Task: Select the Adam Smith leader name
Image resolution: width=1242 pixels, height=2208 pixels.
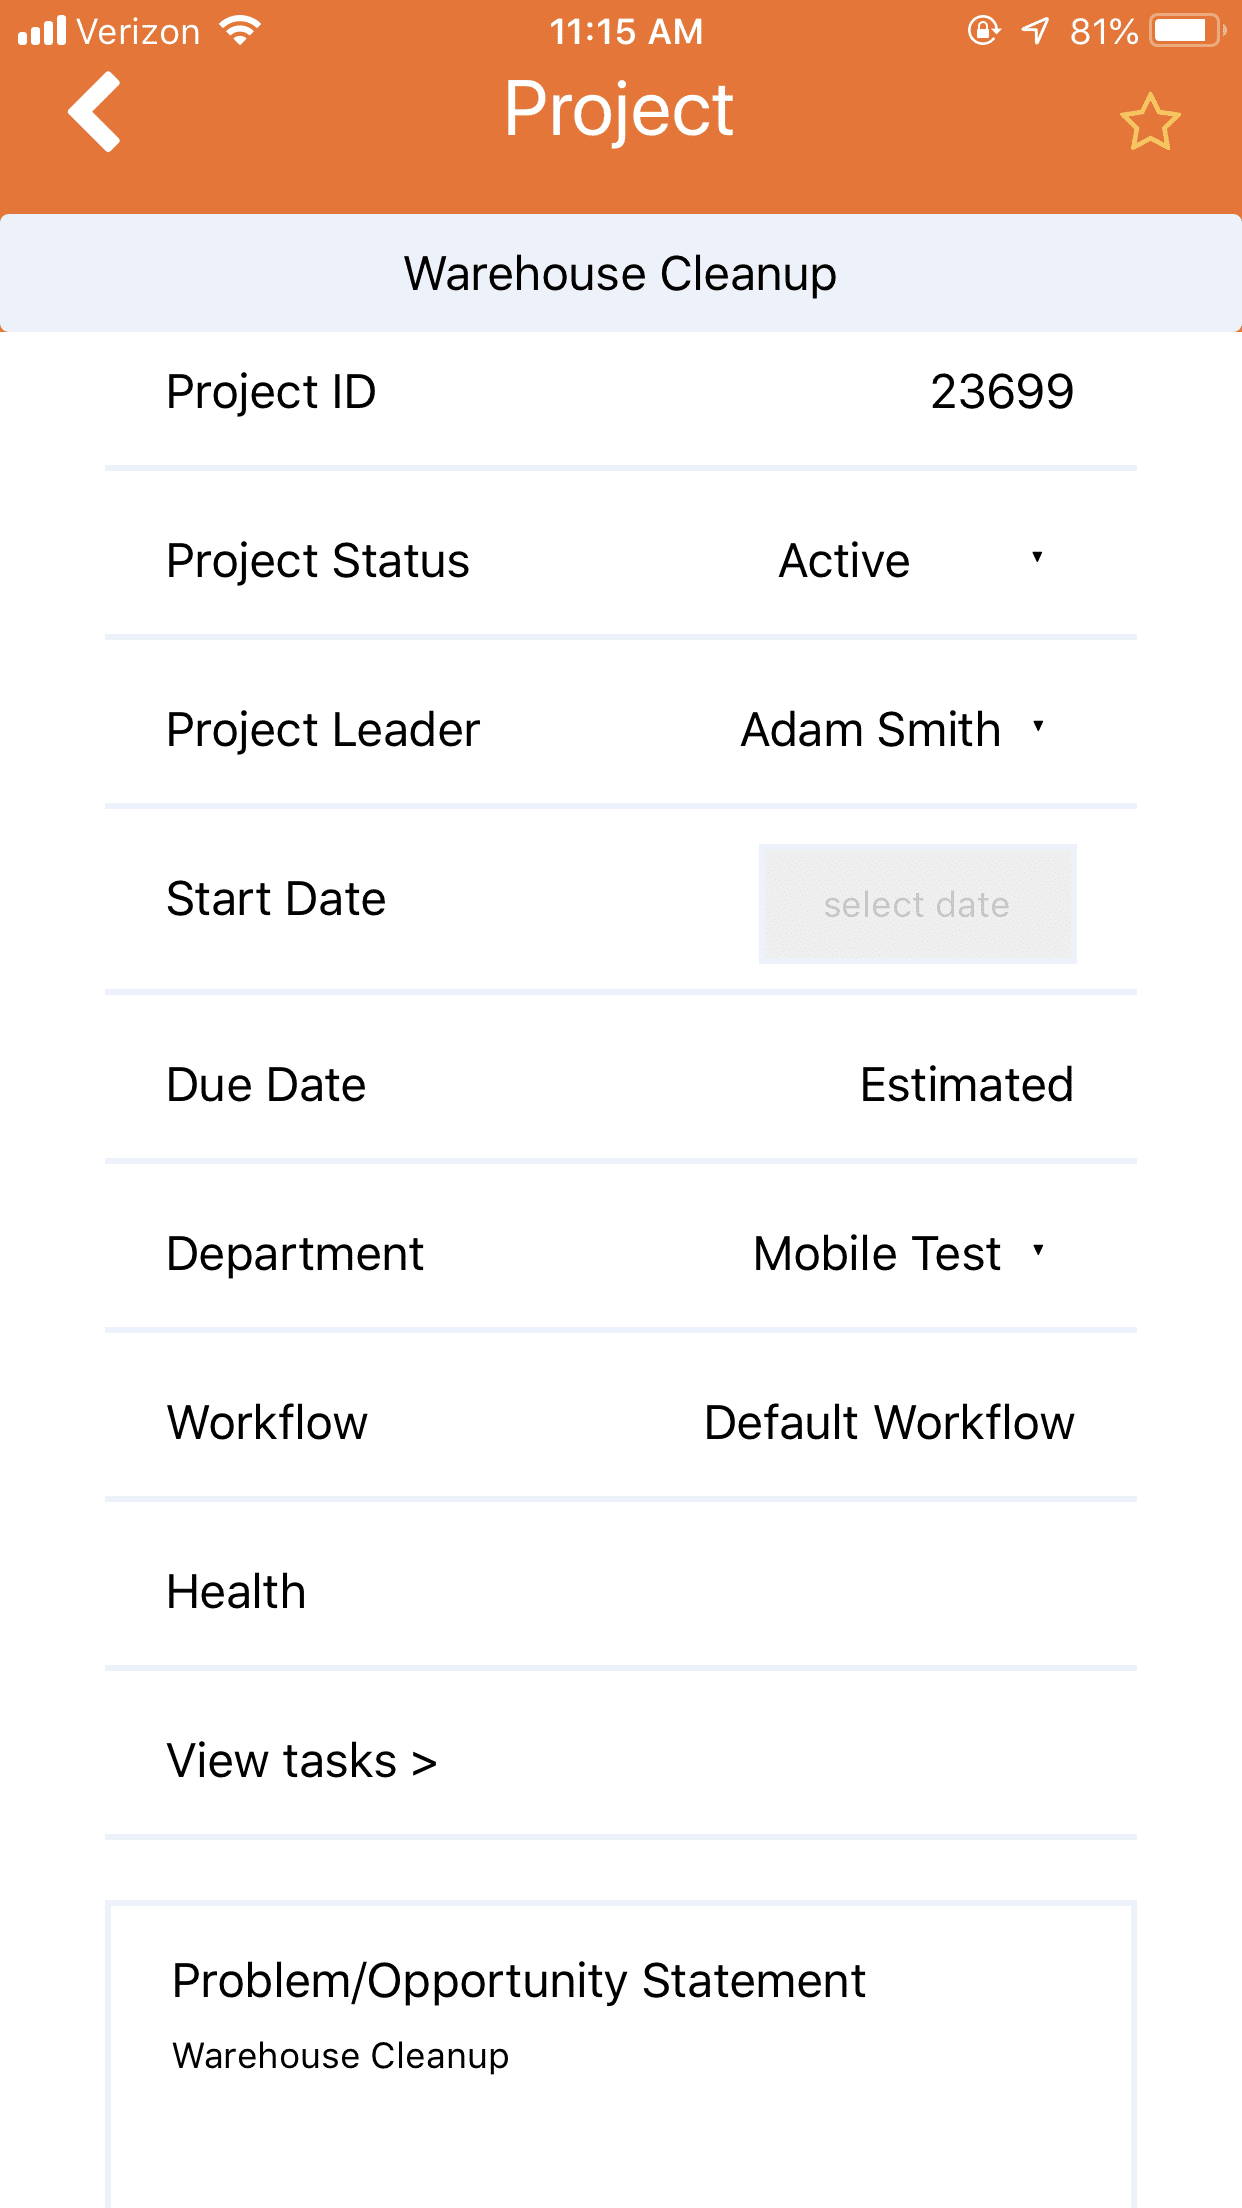Action: [x=870, y=729]
